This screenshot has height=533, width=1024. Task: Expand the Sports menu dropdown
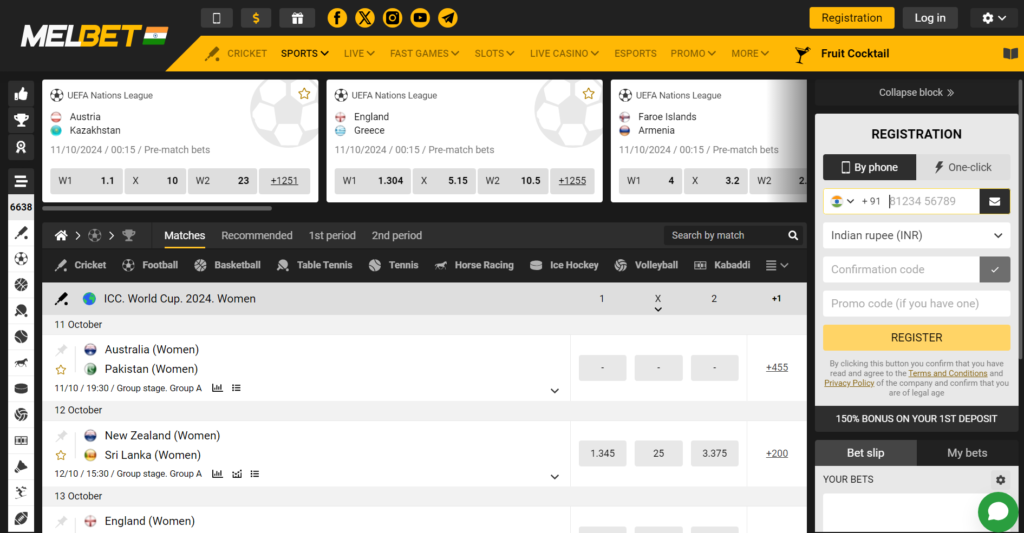coord(305,54)
